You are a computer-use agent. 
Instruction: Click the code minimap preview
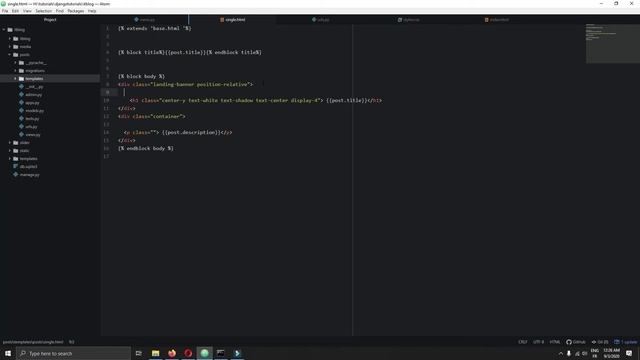click(613, 44)
